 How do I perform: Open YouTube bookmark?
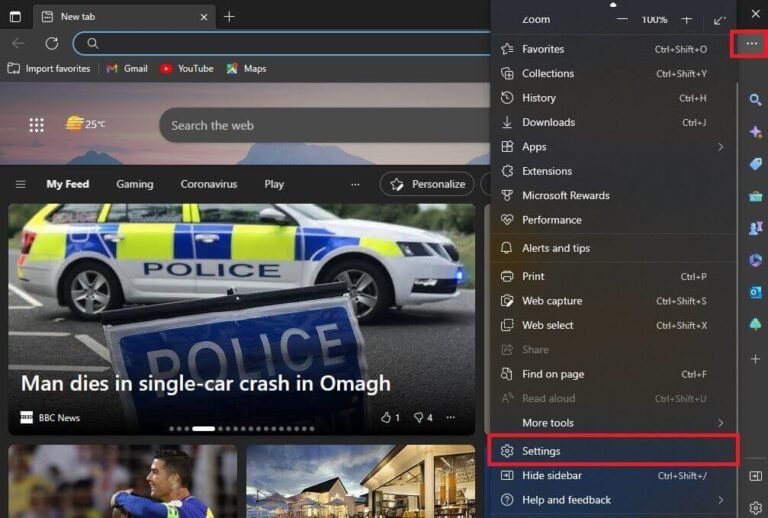(187, 69)
